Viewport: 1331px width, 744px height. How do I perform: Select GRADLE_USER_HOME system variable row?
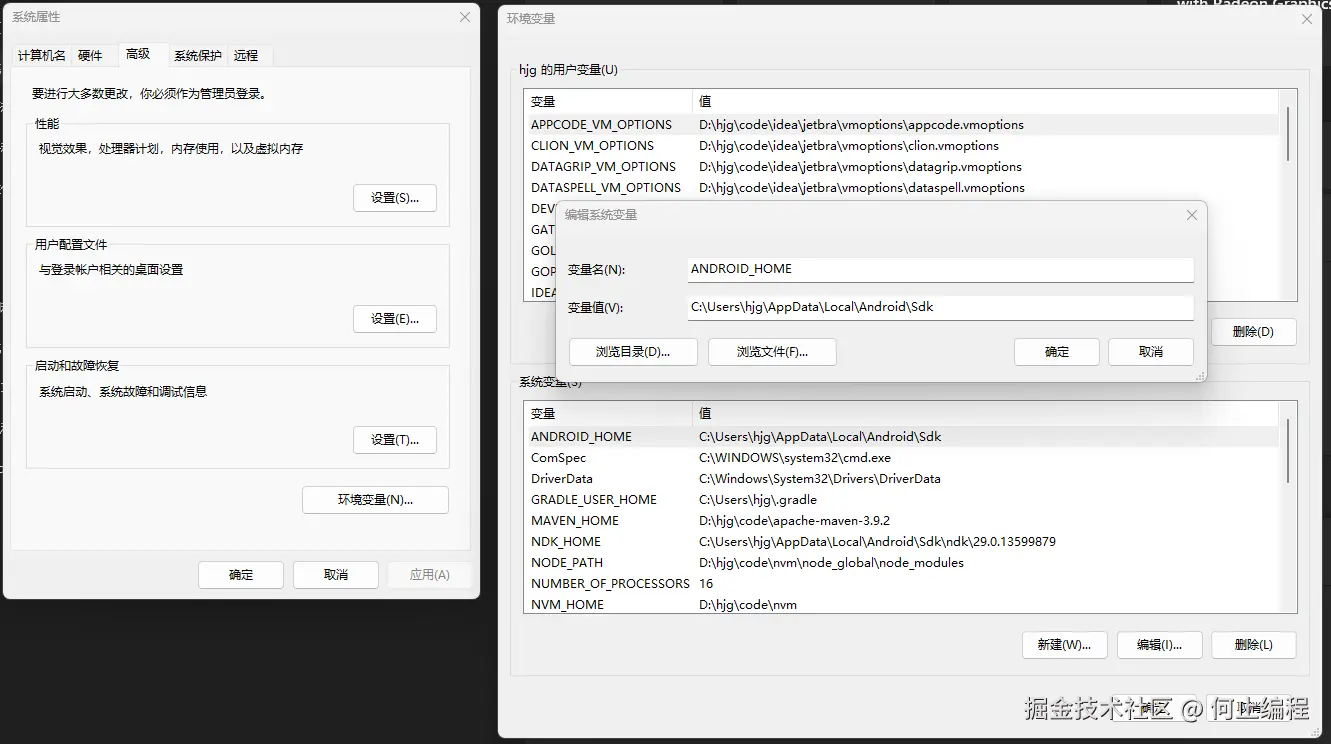[901, 500]
